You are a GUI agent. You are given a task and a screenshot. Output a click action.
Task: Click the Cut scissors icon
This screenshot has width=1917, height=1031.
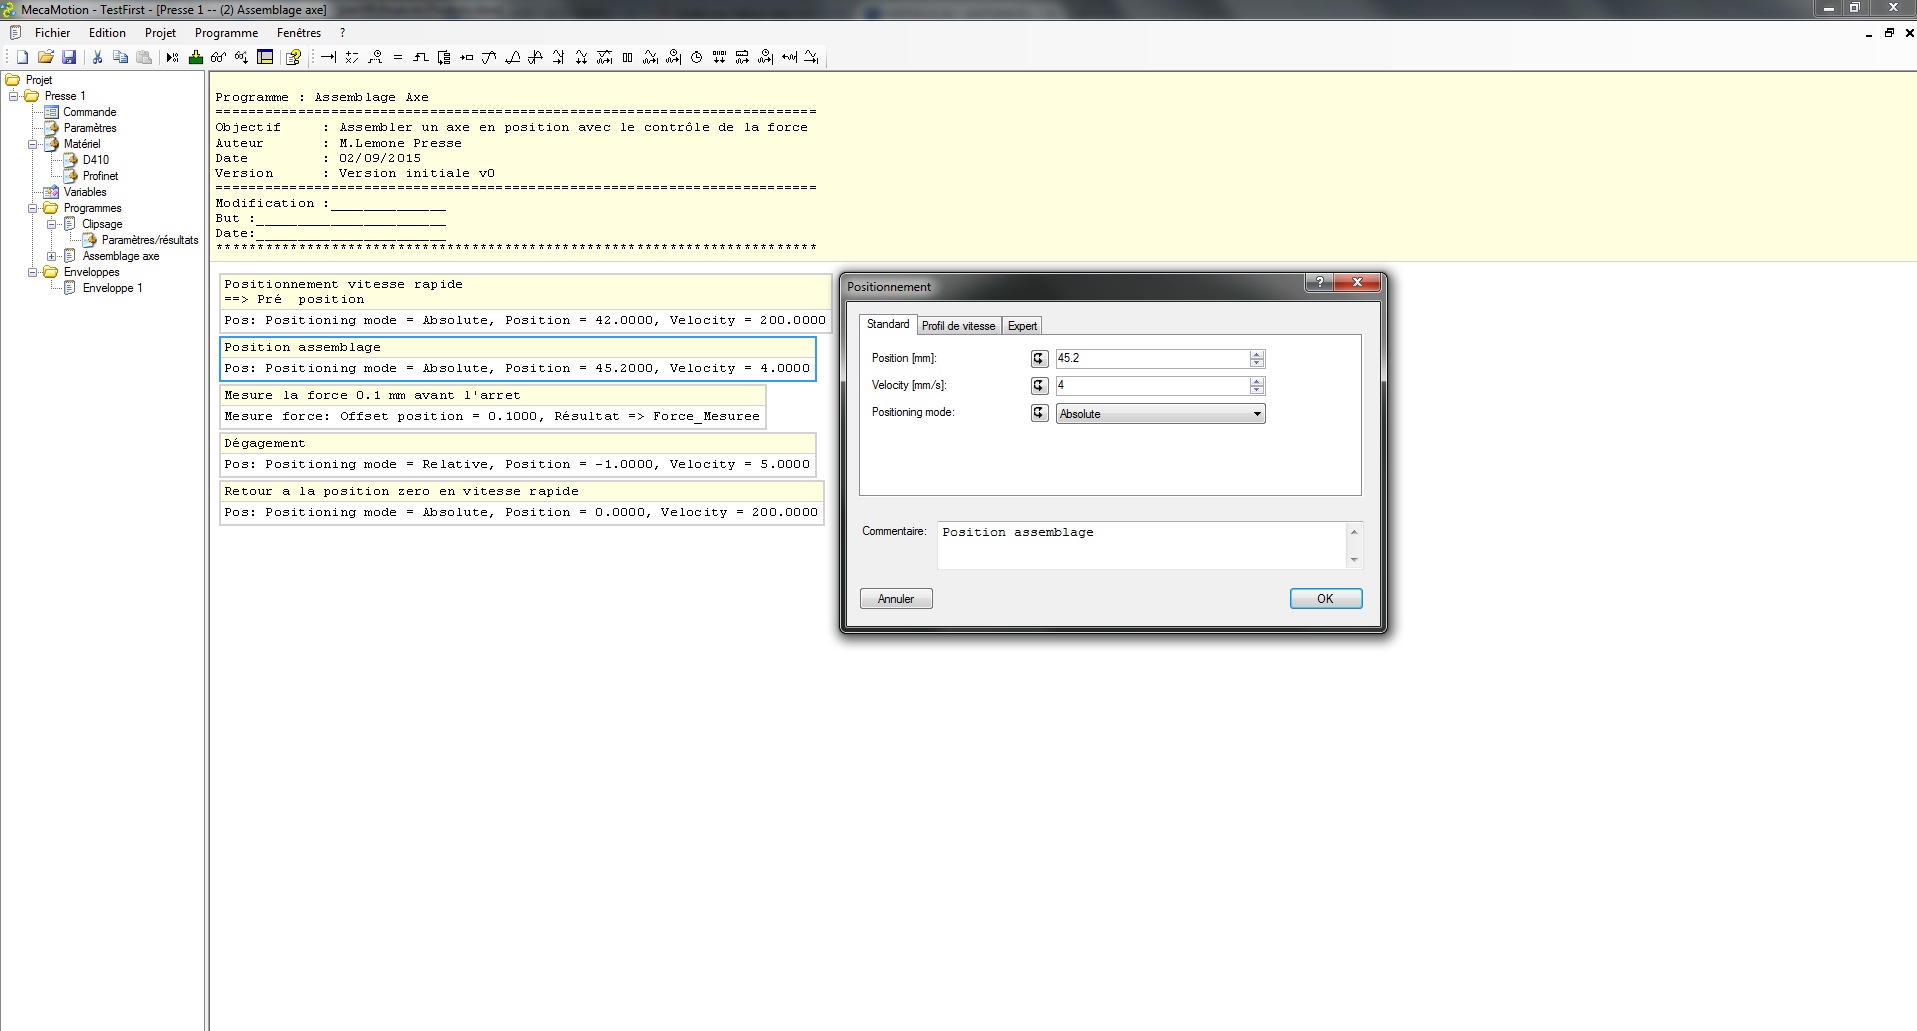[97, 57]
